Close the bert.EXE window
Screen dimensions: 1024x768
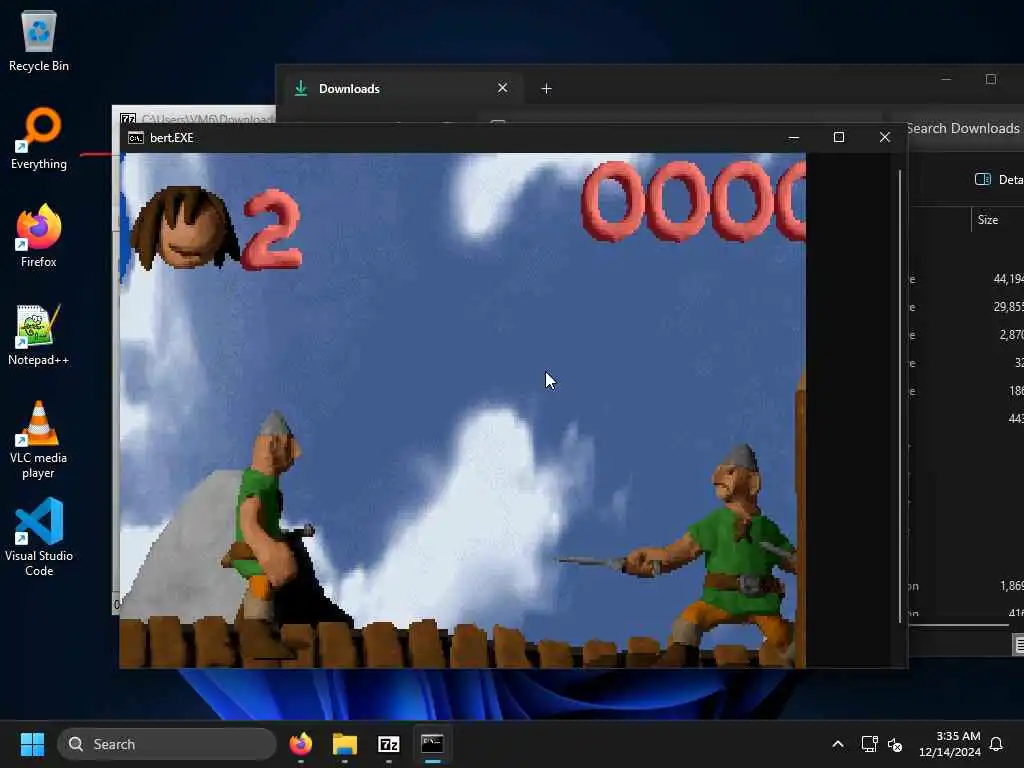[885, 137]
